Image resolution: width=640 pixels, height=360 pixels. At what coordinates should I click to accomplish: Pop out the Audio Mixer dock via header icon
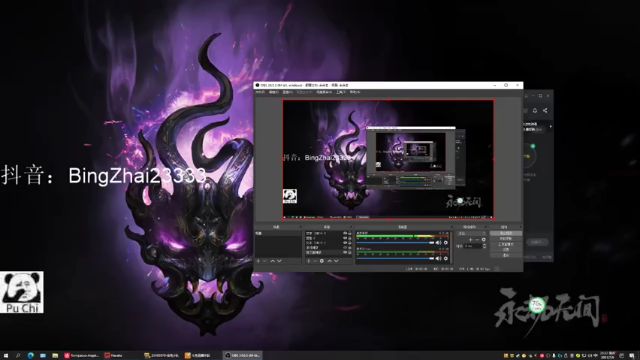pos(452,227)
